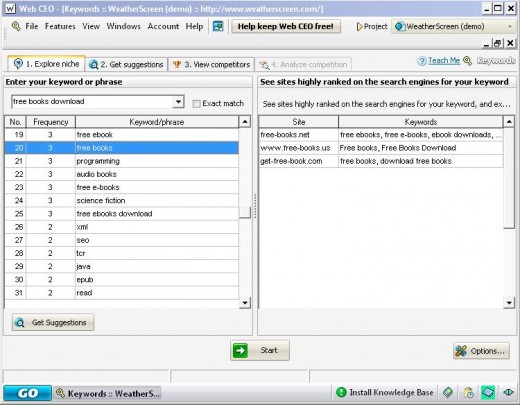The width and height of the screenshot is (520, 405).
Task: Click the Keywords WeatherScreen taskbar item
Action: 108,393
